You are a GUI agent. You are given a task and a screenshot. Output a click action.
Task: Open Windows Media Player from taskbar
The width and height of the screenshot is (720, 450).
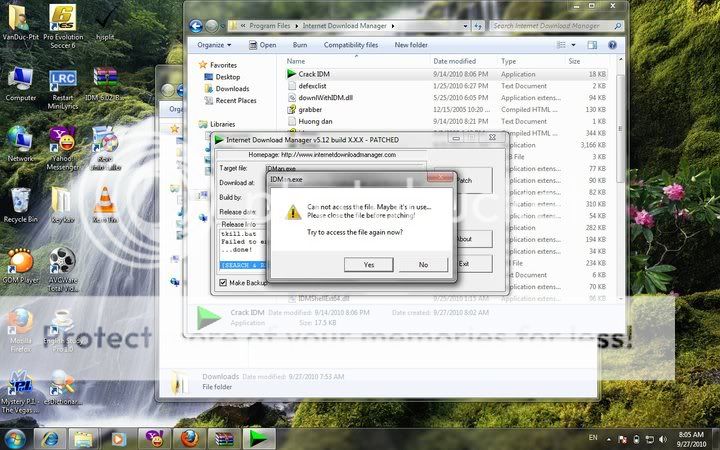tap(118, 439)
